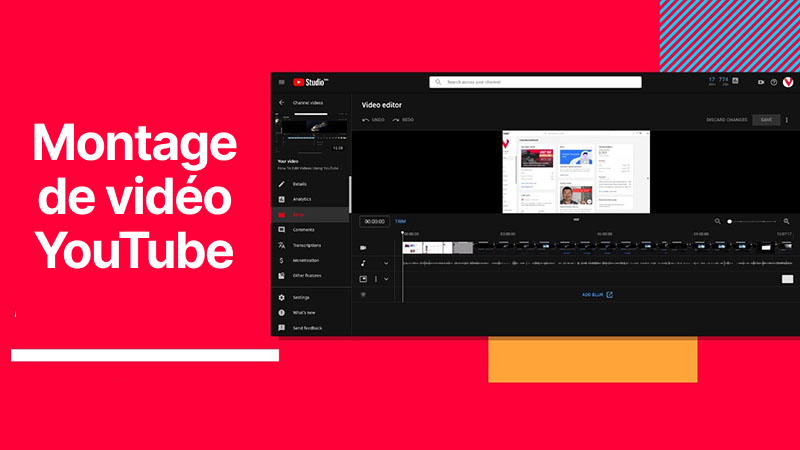This screenshot has width=800, height=450.
Task: Click the blue Trim button
Action: pos(401,221)
